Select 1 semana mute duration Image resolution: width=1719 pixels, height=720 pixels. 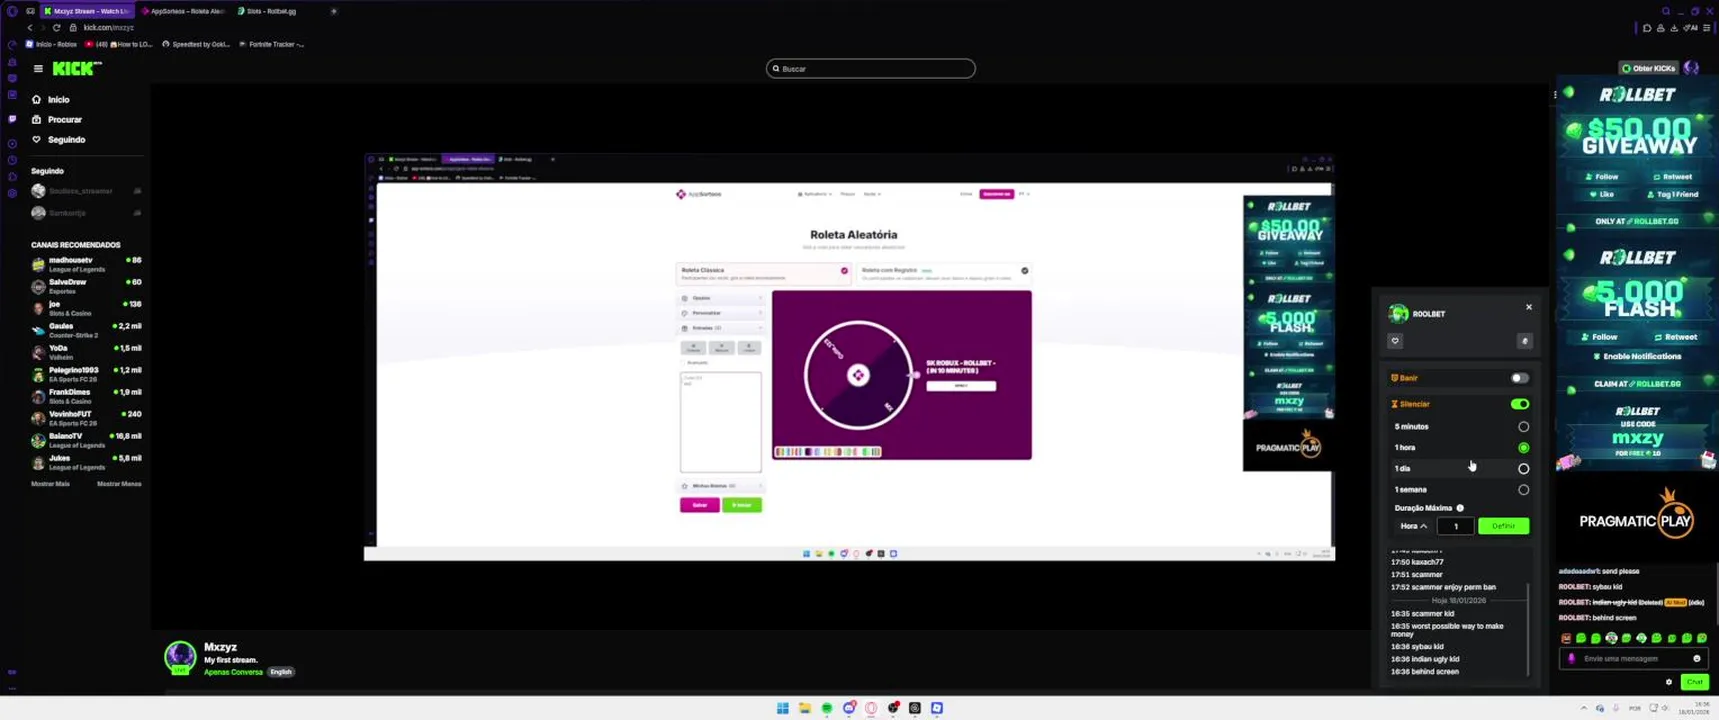[1523, 490]
